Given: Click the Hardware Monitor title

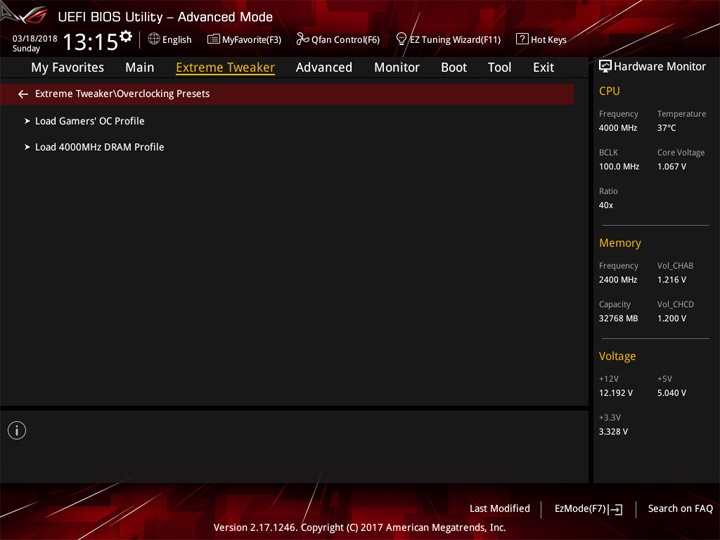Looking at the screenshot, I should [660, 67].
